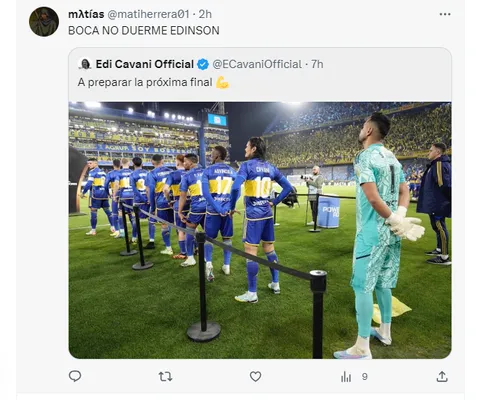The height and width of the screenshot is (400, 479).
Task: Open the @matiherrera01 handle link
Action: [148, 14]
